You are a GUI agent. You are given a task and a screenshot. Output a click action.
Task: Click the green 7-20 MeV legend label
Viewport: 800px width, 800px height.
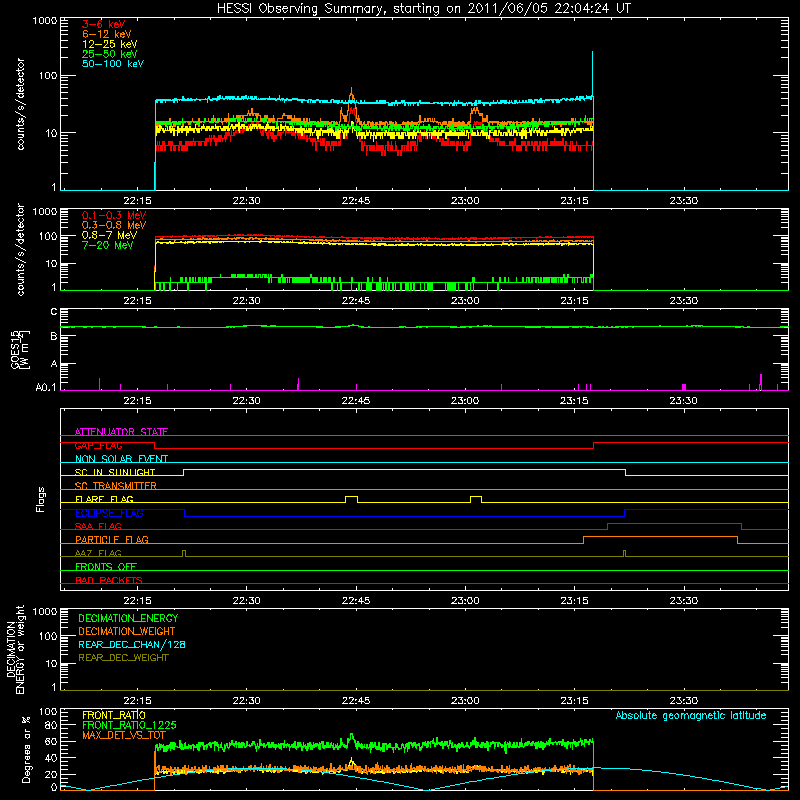point(108,245)
